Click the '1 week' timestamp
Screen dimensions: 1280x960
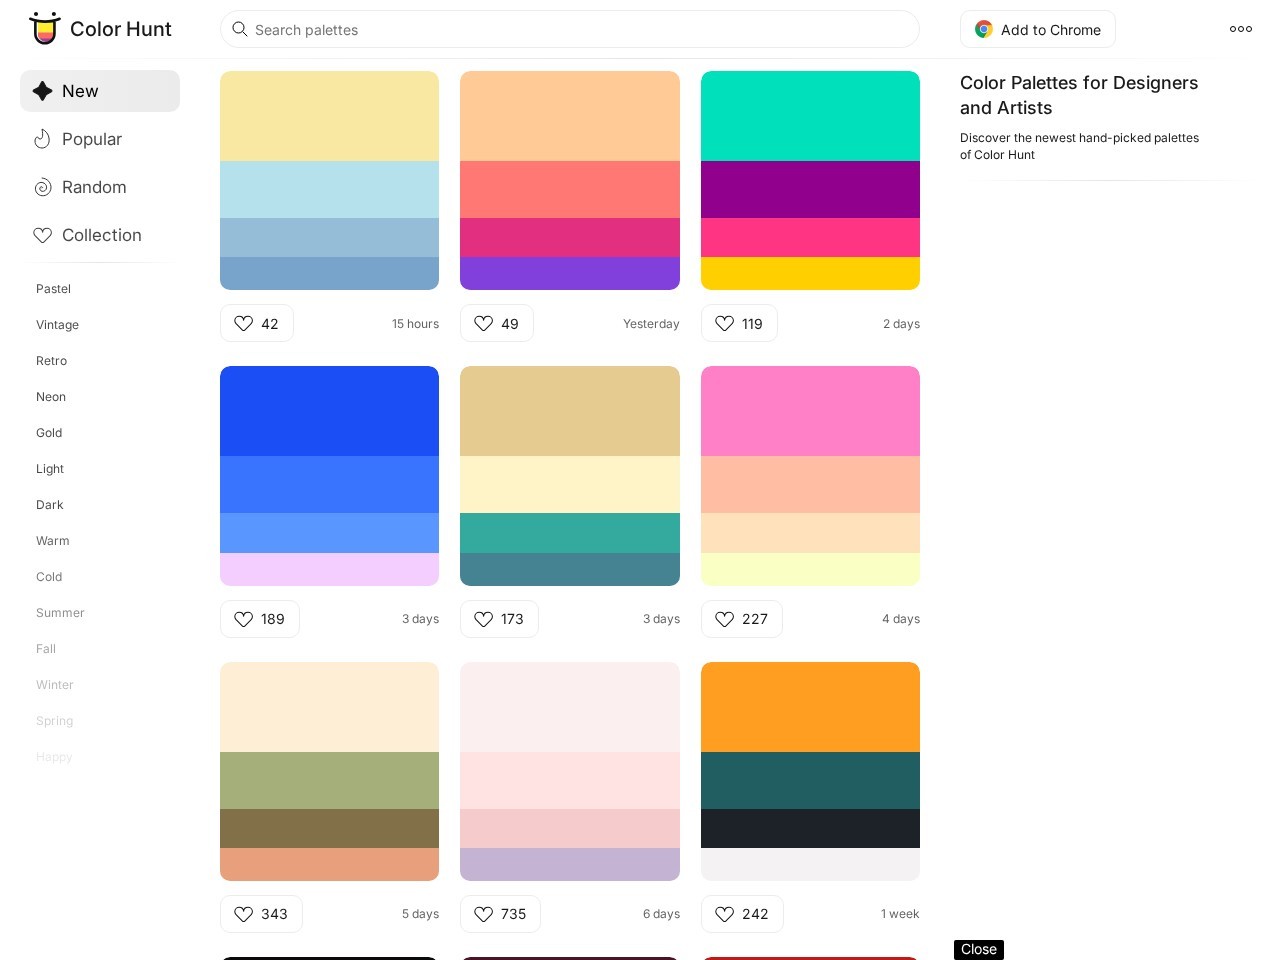click(x=900, y=914)
